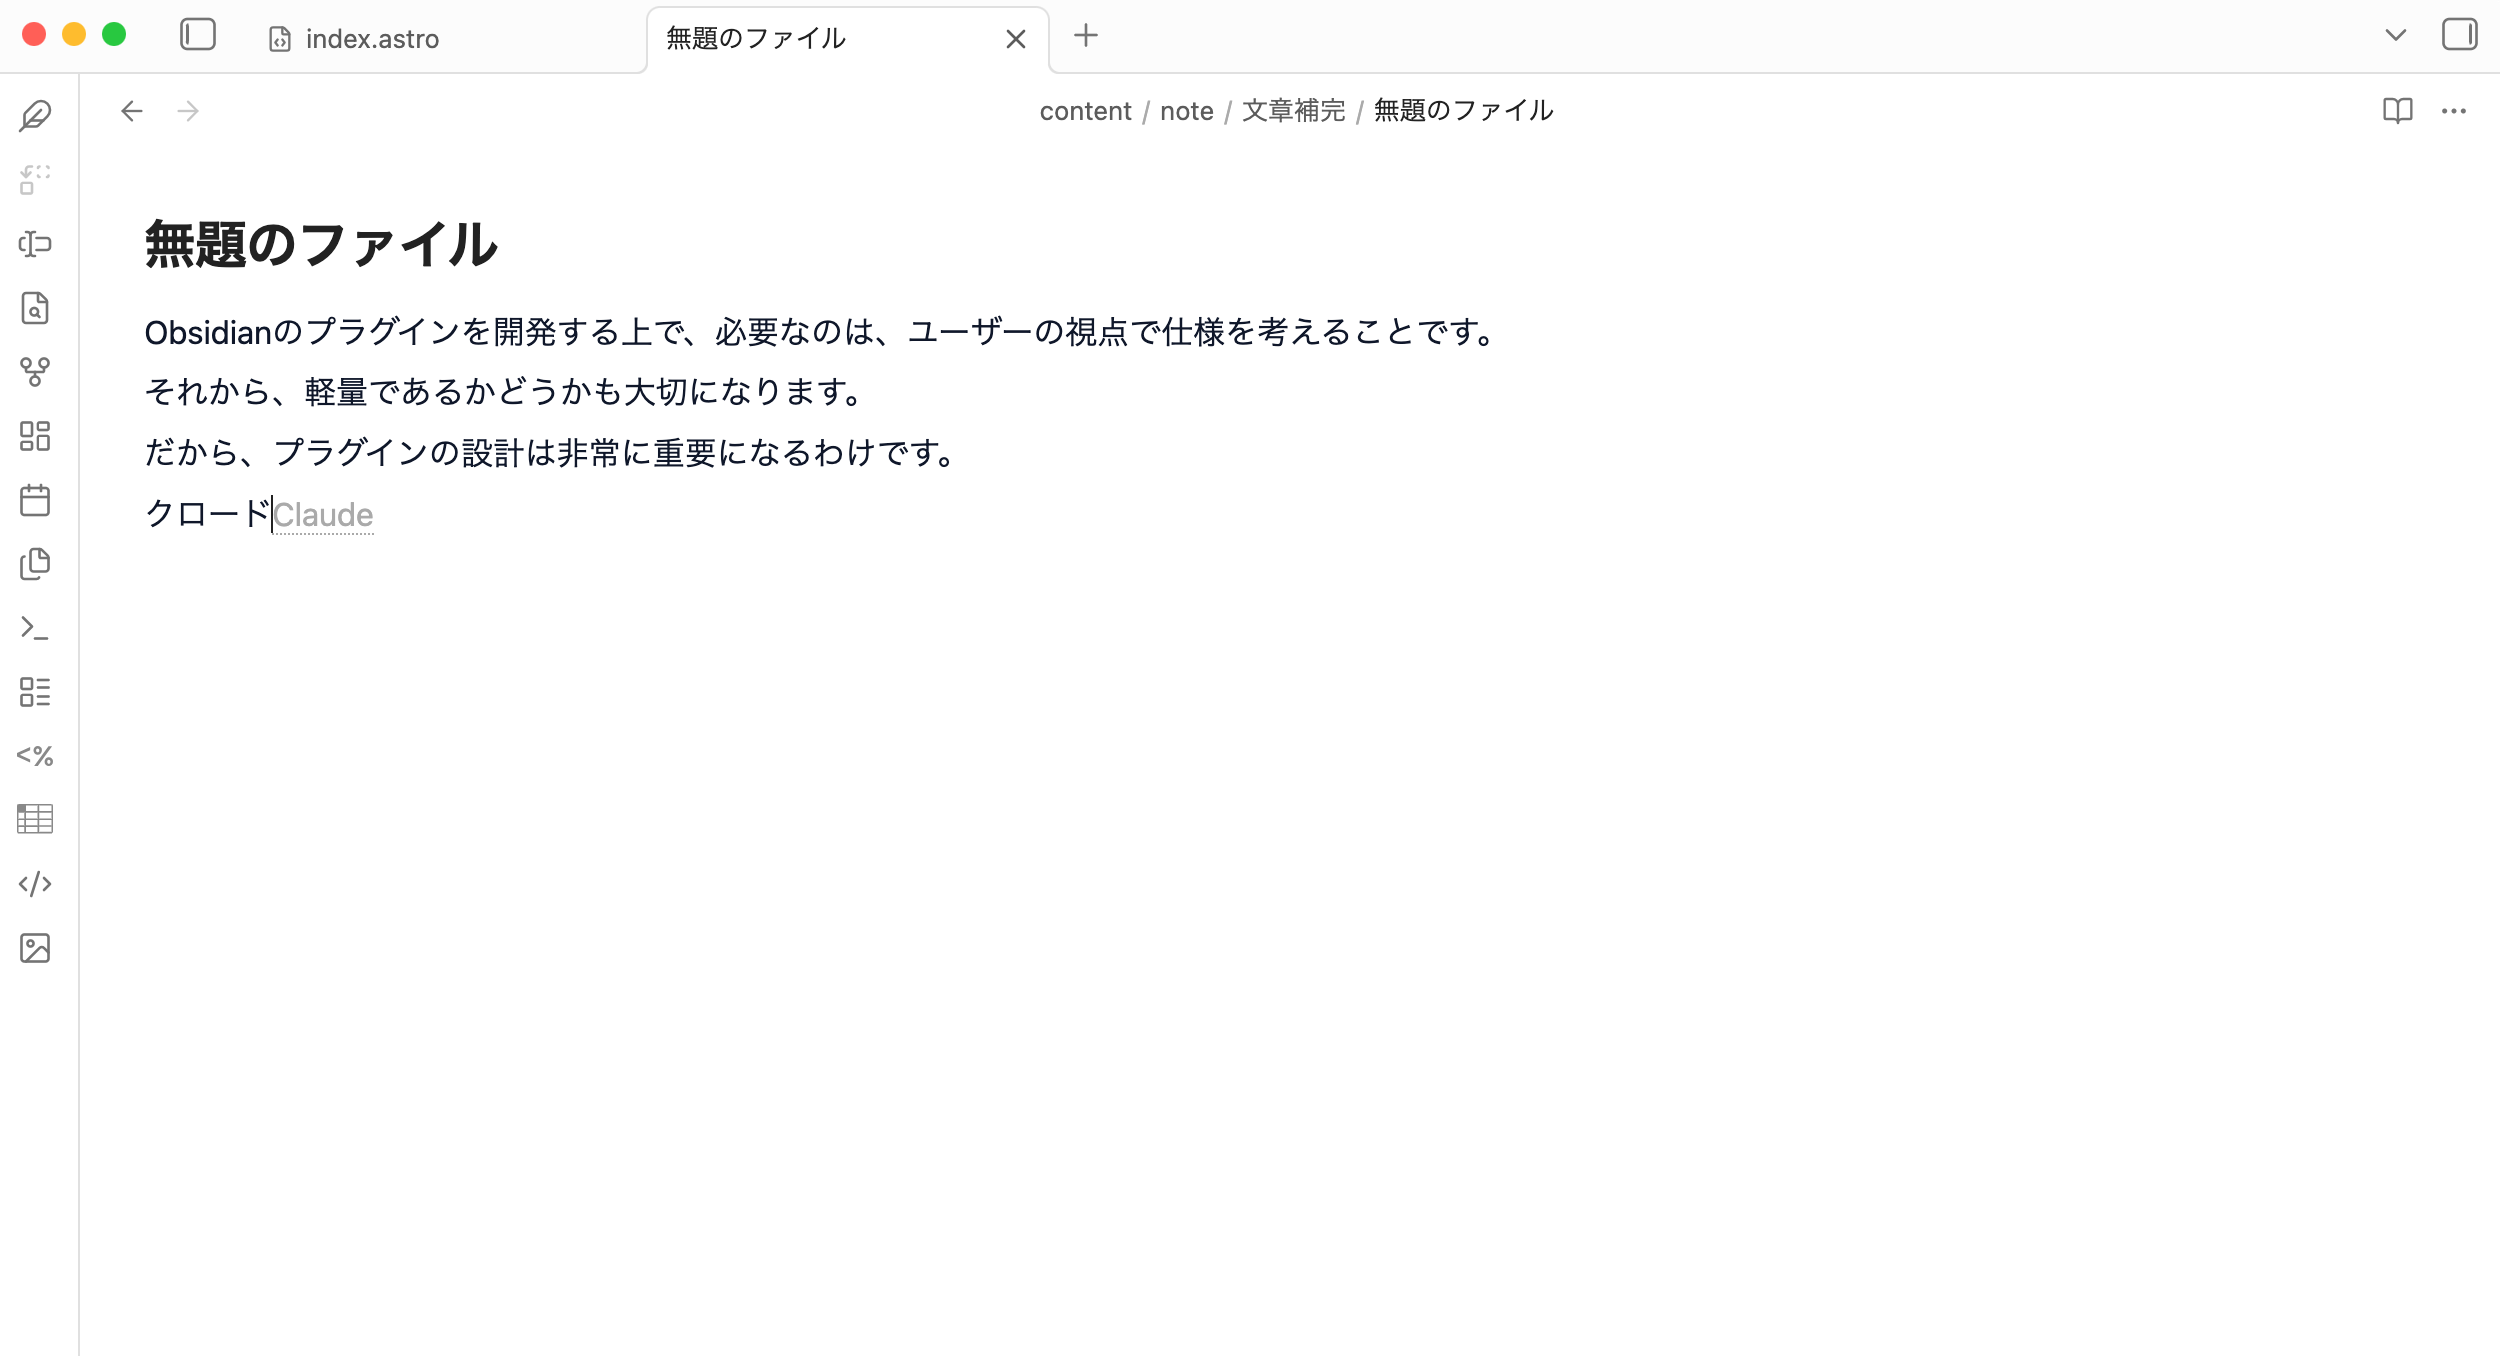Open the command palette terminal icon
The height and width of the screenshot is (1356, 2500).
point(35,628)
